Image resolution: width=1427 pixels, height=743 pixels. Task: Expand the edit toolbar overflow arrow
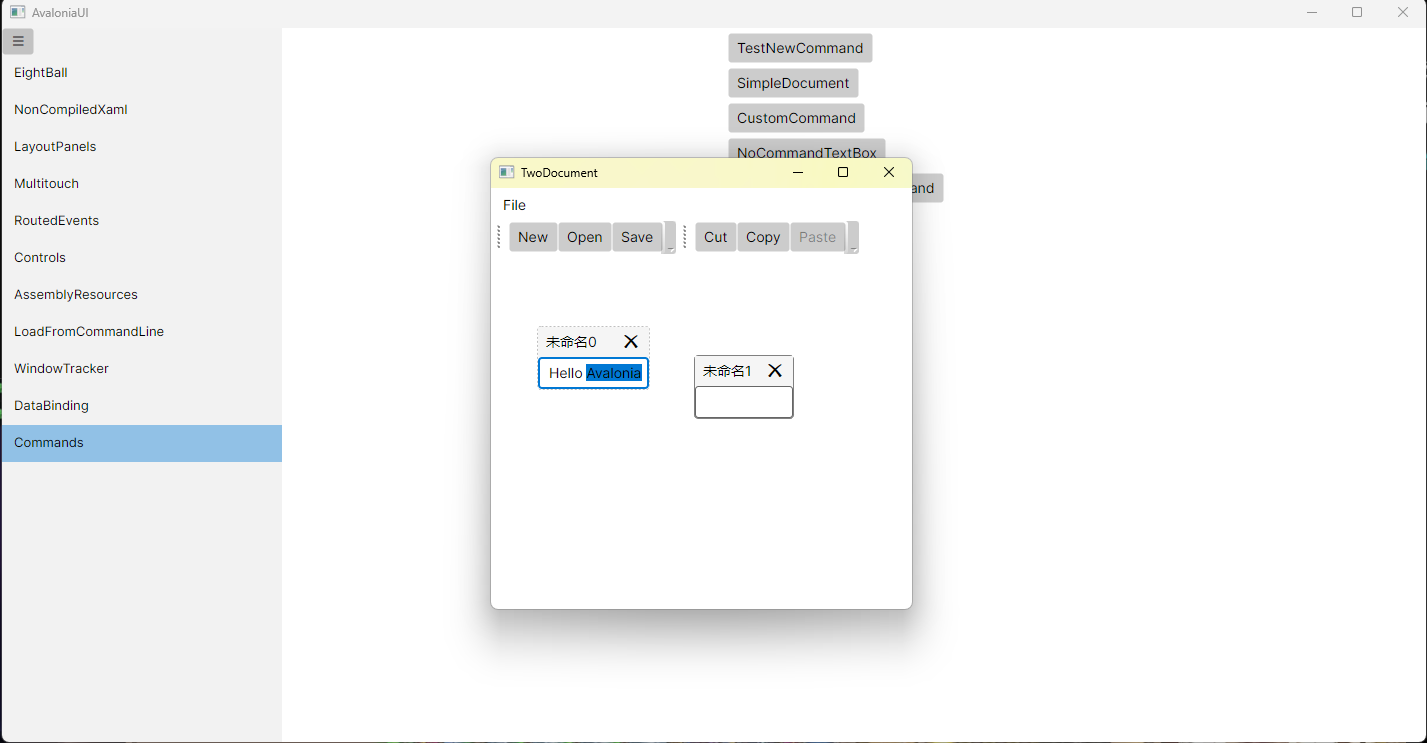(x=852, y=238)
